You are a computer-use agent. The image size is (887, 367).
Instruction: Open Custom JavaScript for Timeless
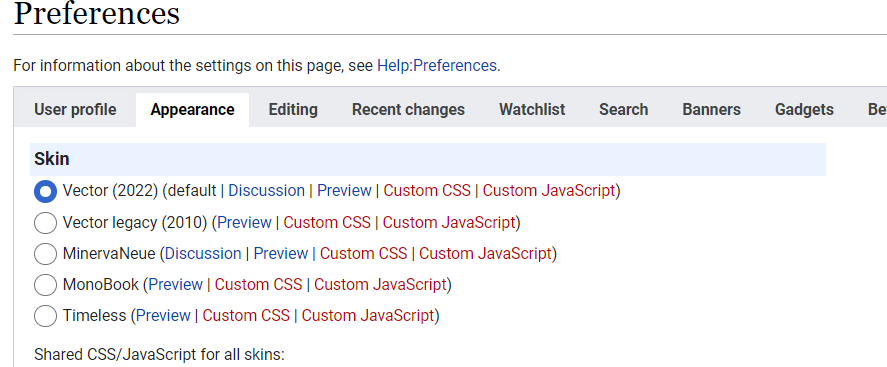pyautogui.click(x=368, y=316)
